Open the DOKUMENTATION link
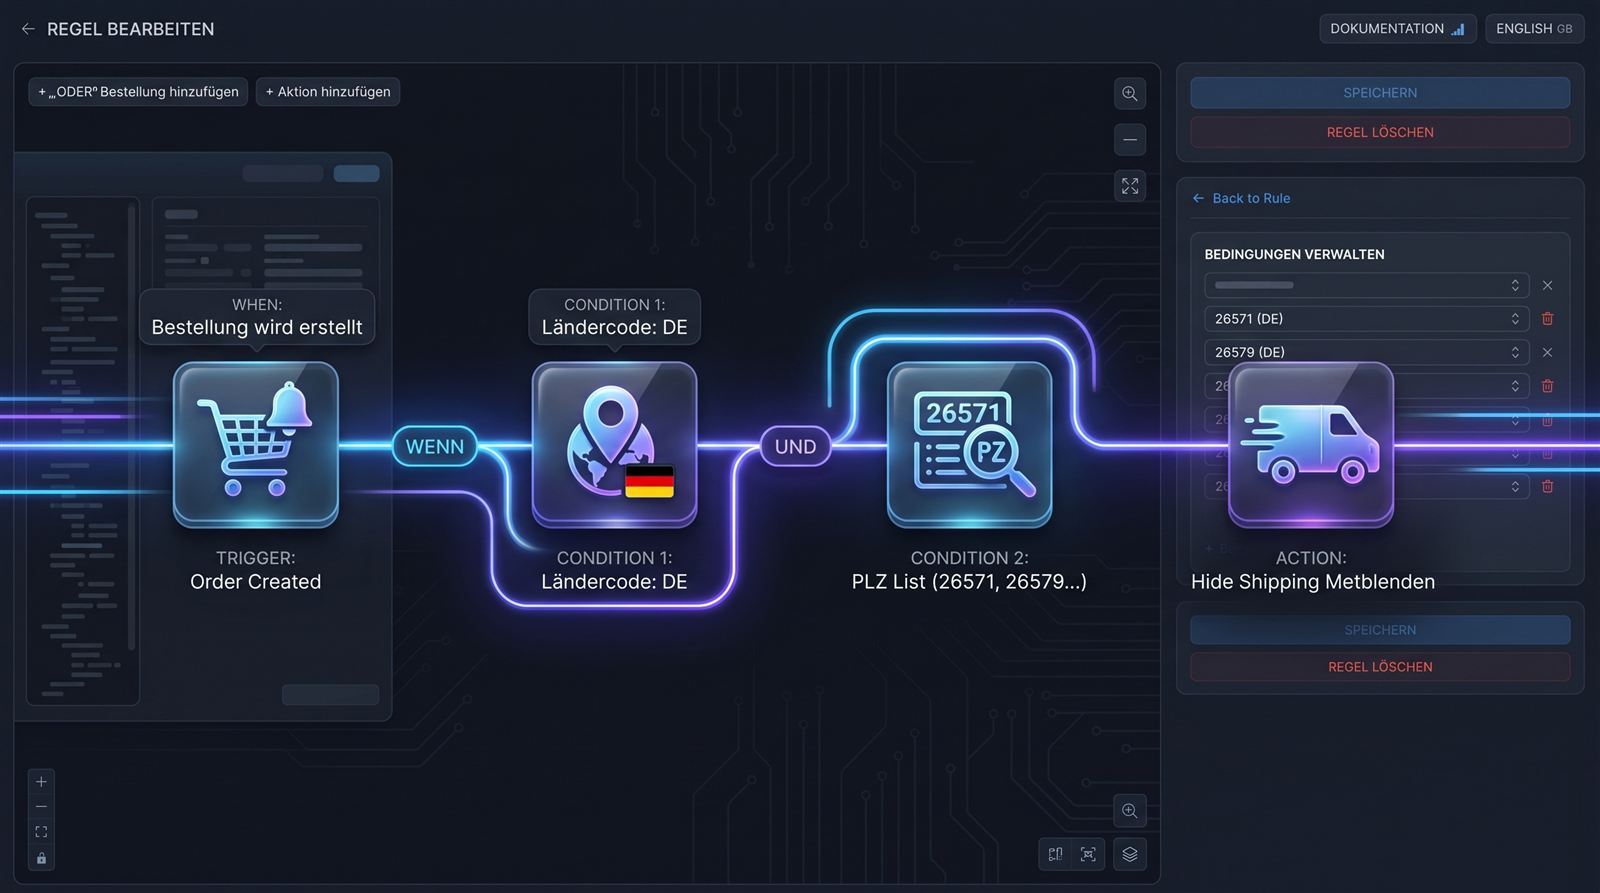Image resolution: width=1600 pixels, height=893 pixels. [1397, 29]
